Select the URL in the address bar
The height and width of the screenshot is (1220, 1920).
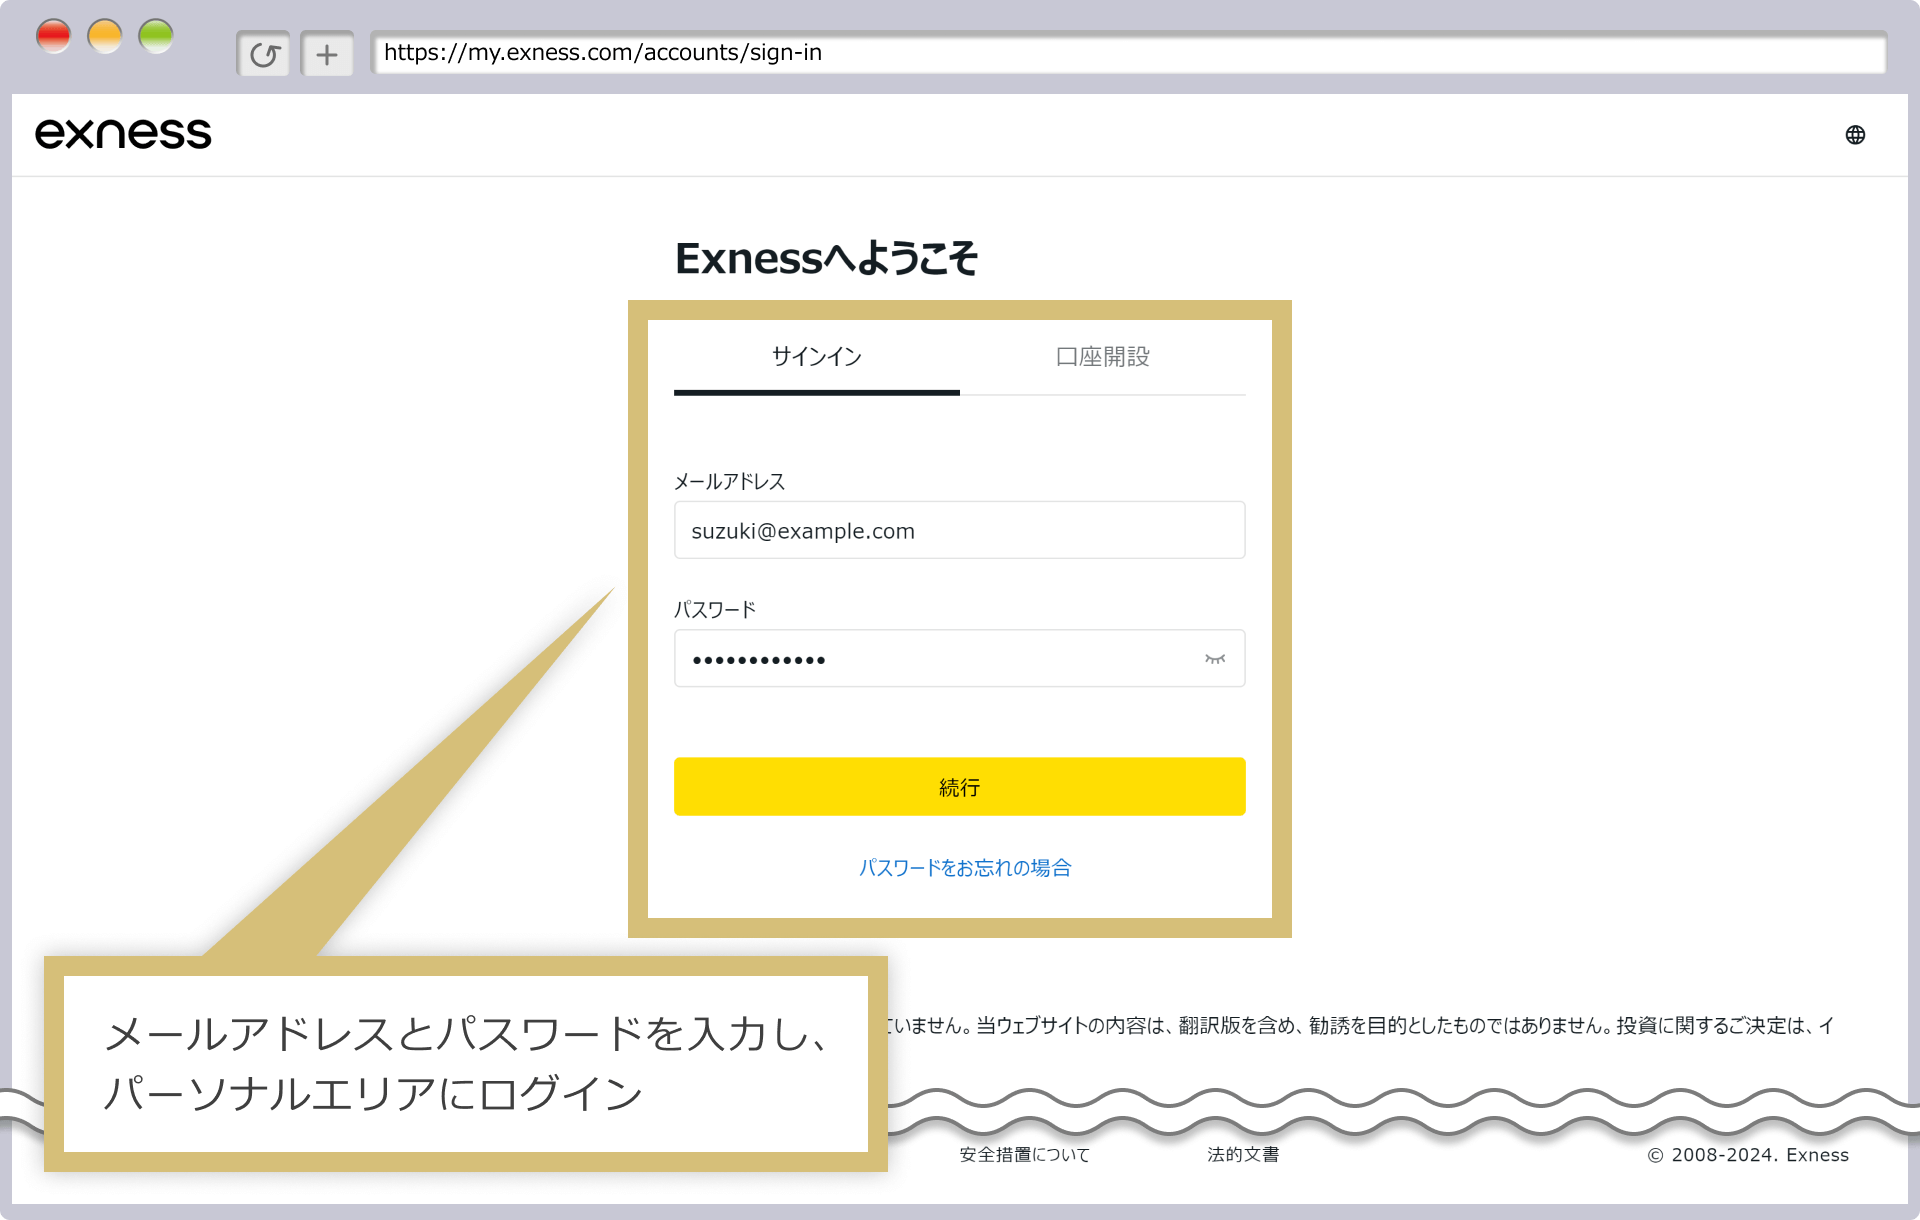pyautogui.click(x=604, y=53)
